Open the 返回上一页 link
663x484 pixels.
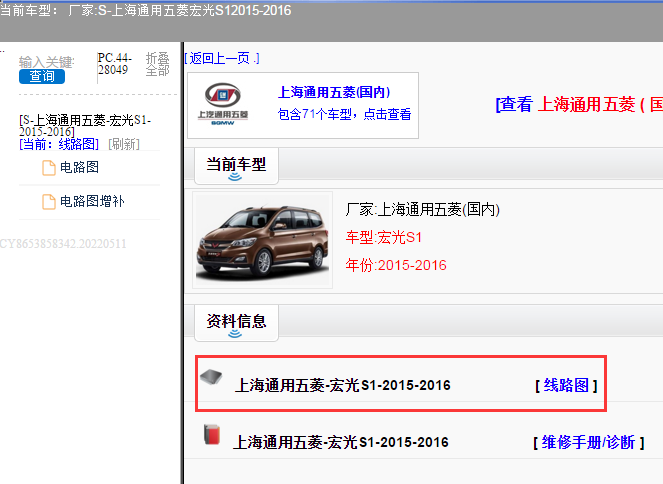pos(222,58)
